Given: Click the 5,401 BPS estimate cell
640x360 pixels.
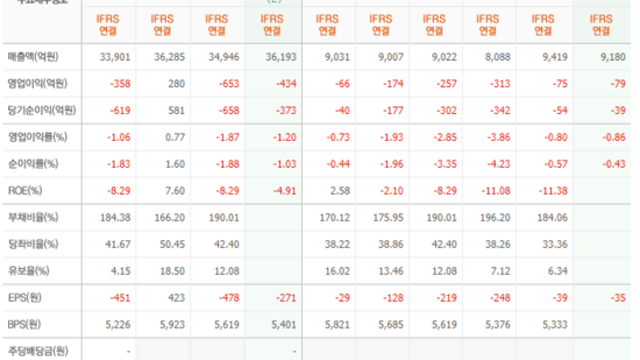Looking at the screenshot, I should click(x=284, y=324).
